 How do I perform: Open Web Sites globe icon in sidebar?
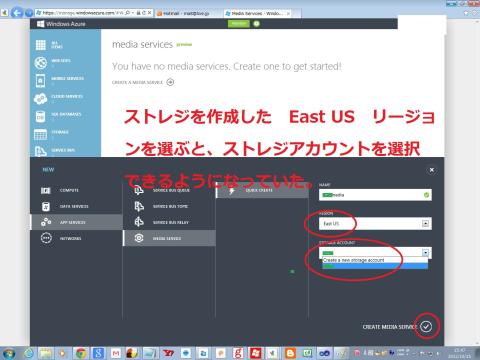click(x=41, y=63)
